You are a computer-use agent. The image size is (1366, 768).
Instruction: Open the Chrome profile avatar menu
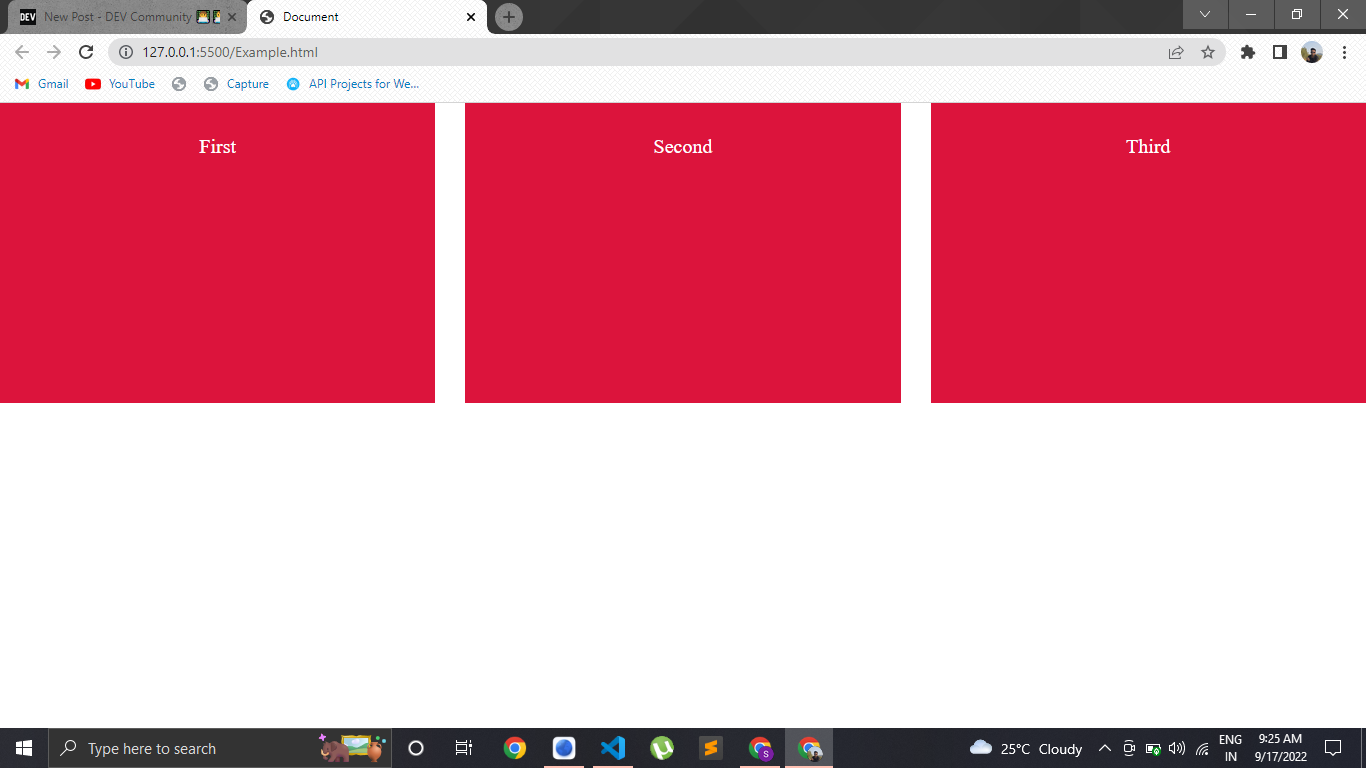1312,52
